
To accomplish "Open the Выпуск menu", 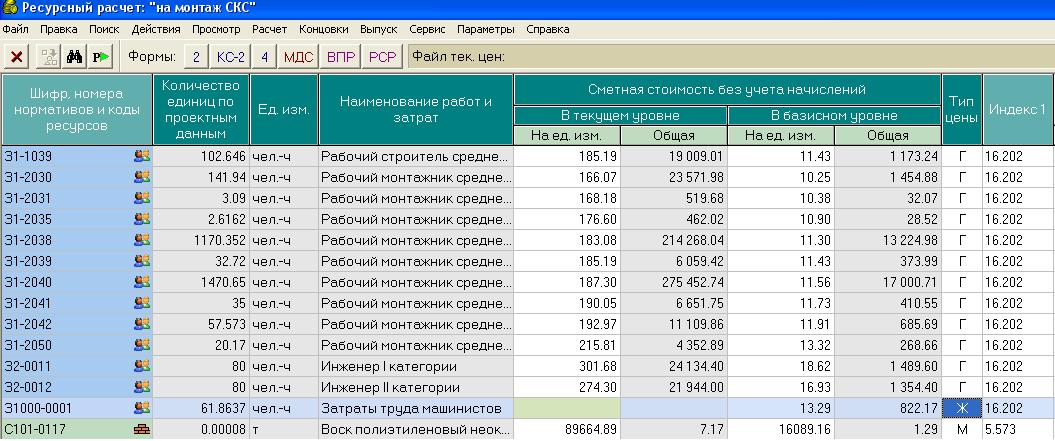I will [379, 30].
